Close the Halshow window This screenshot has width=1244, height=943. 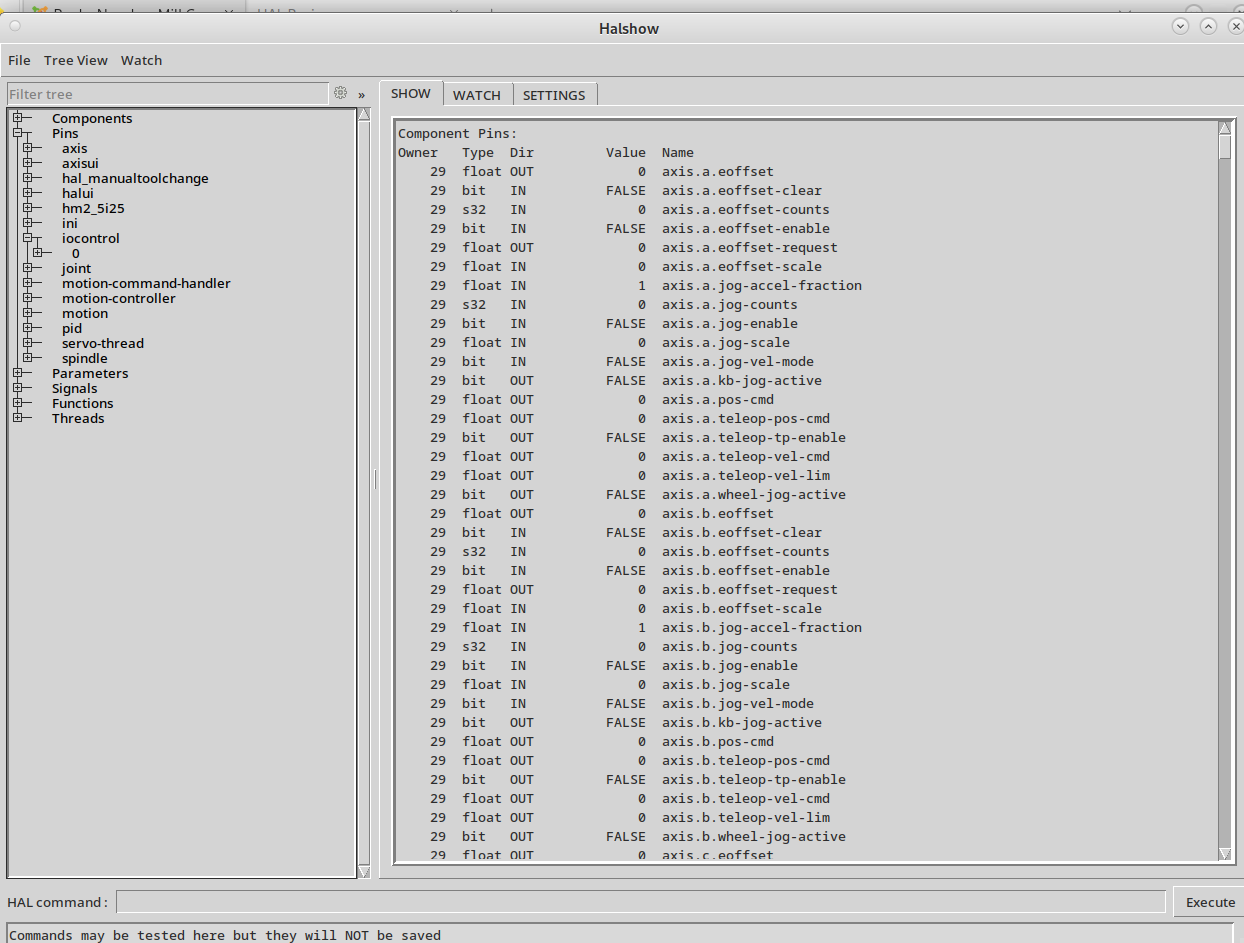1234,27
